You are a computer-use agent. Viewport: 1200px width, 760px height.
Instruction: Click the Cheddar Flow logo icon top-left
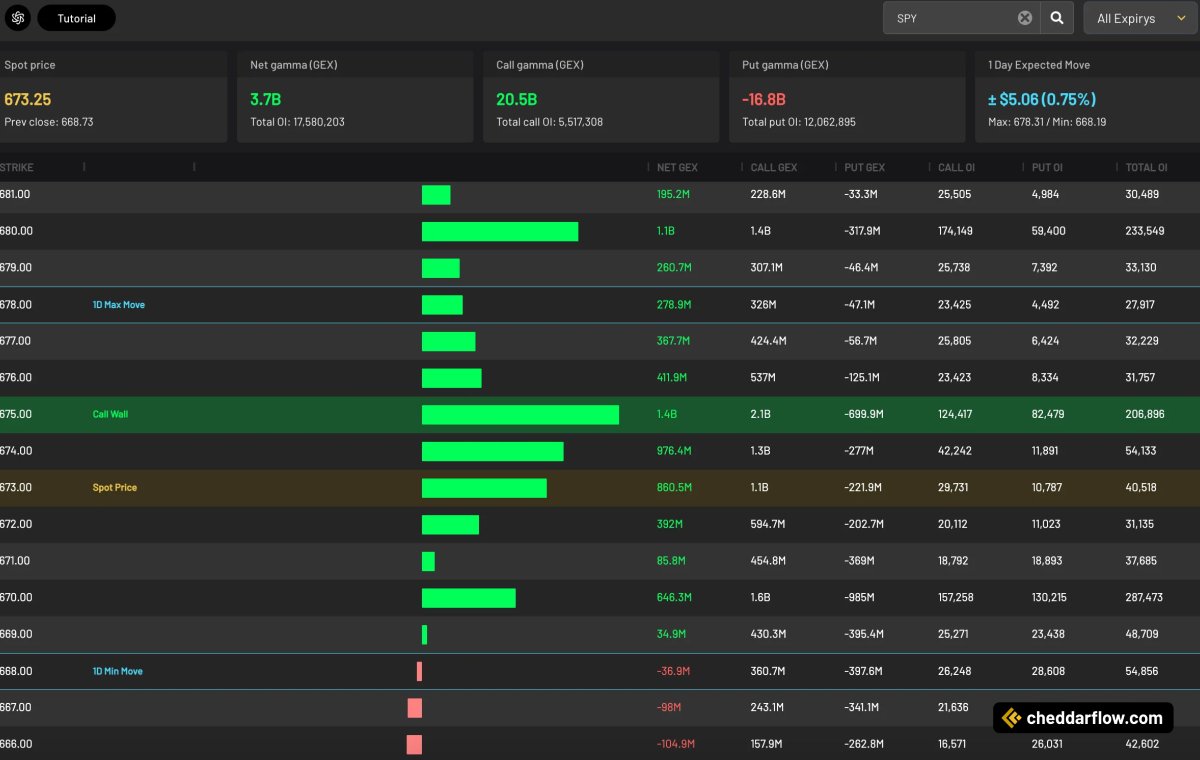17,18
